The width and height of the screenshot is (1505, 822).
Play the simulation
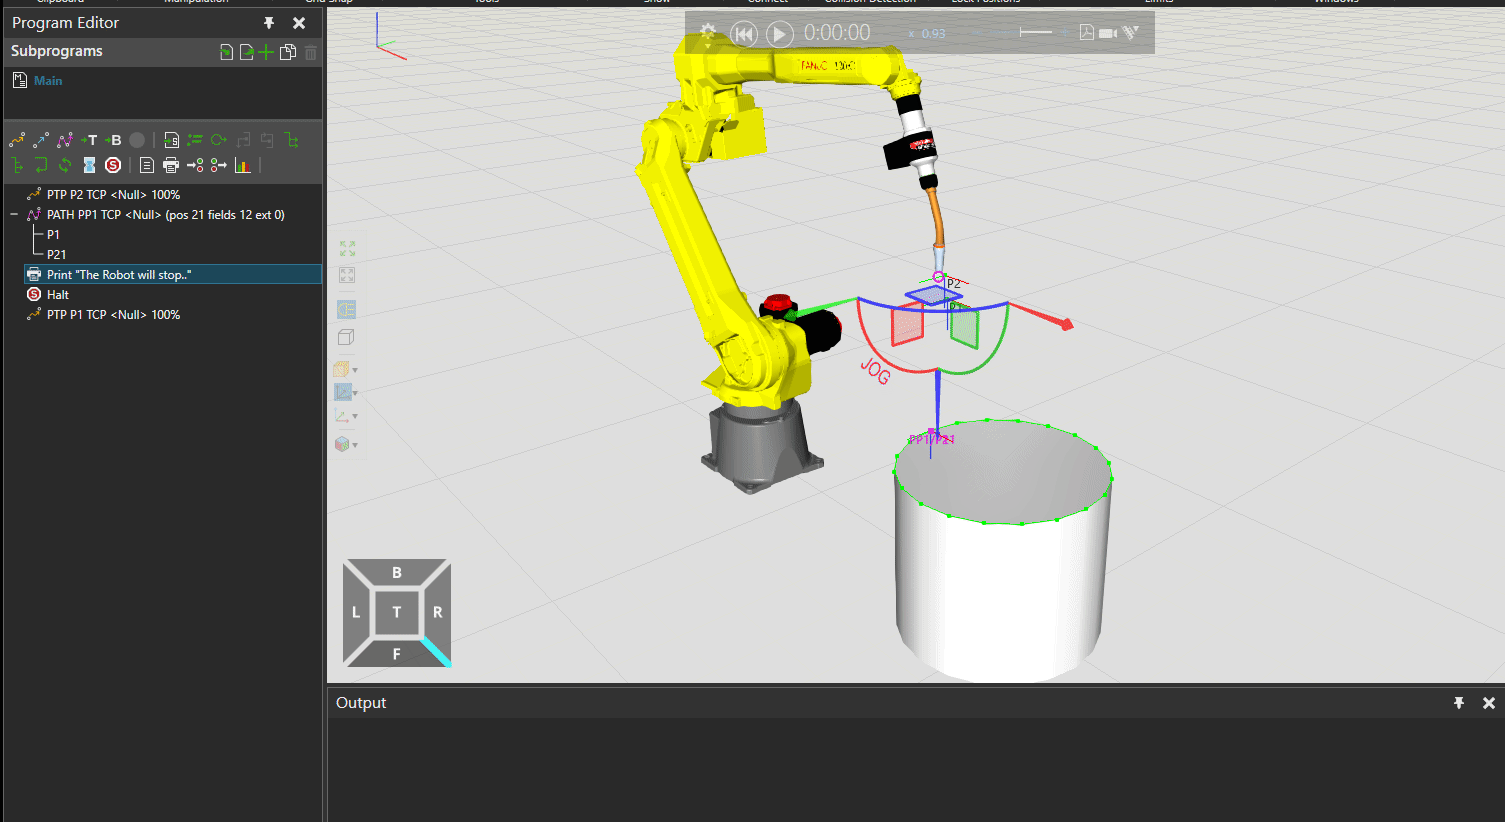(780, 34)
